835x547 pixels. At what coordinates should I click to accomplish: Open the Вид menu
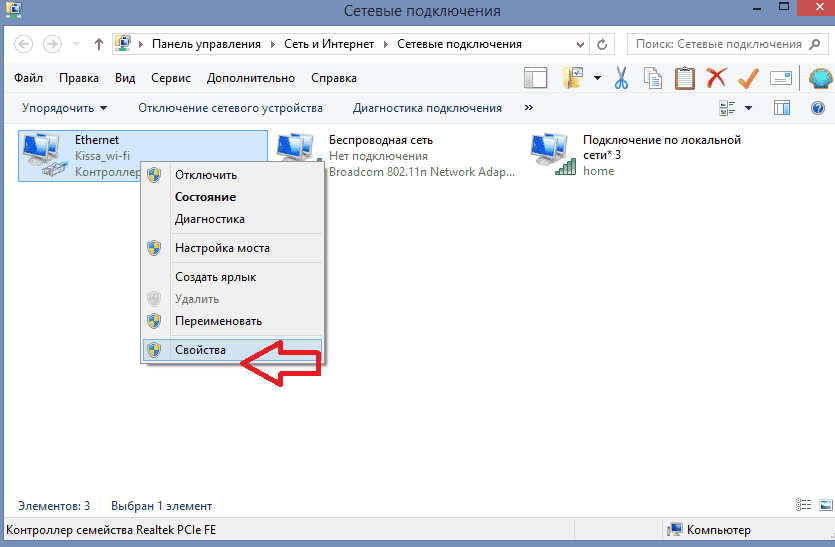click(125, 78)
